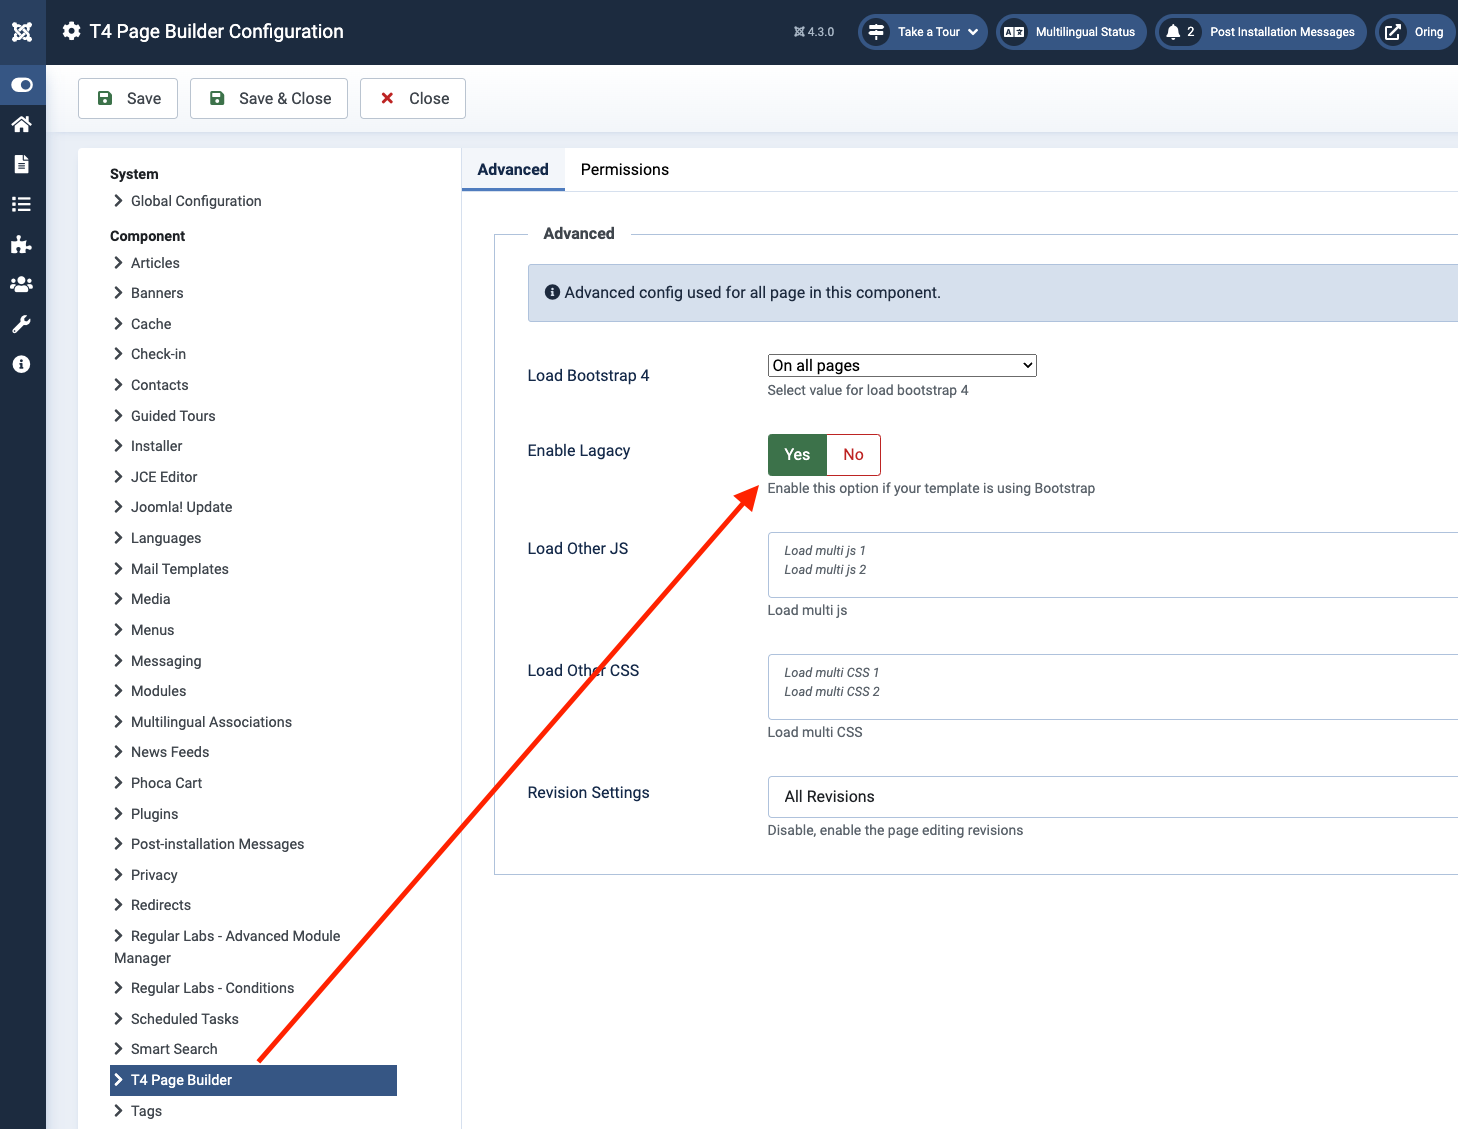Open the Home dashboard sidebar icon
Viewport: 1458px width, 1129px height.
pyautogui.click(x=21, y=124)
